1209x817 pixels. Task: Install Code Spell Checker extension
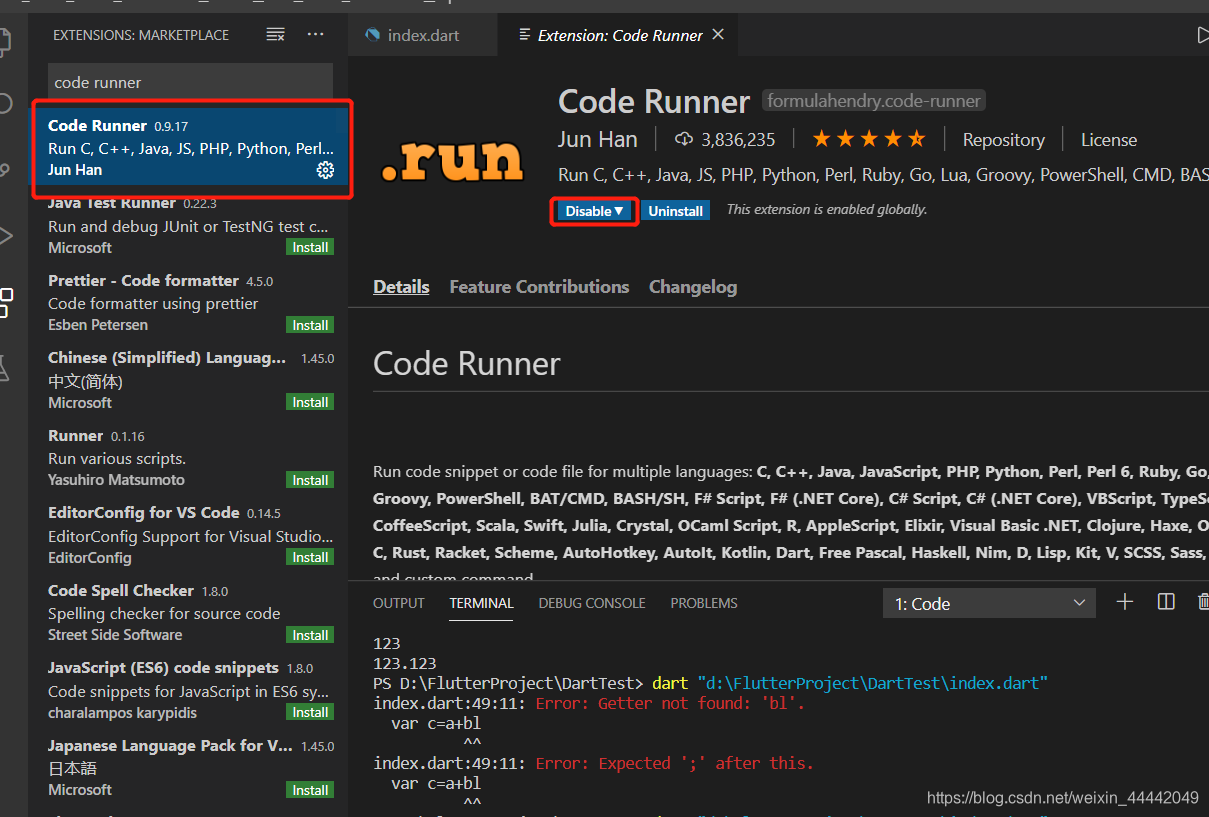coord(310,635)
